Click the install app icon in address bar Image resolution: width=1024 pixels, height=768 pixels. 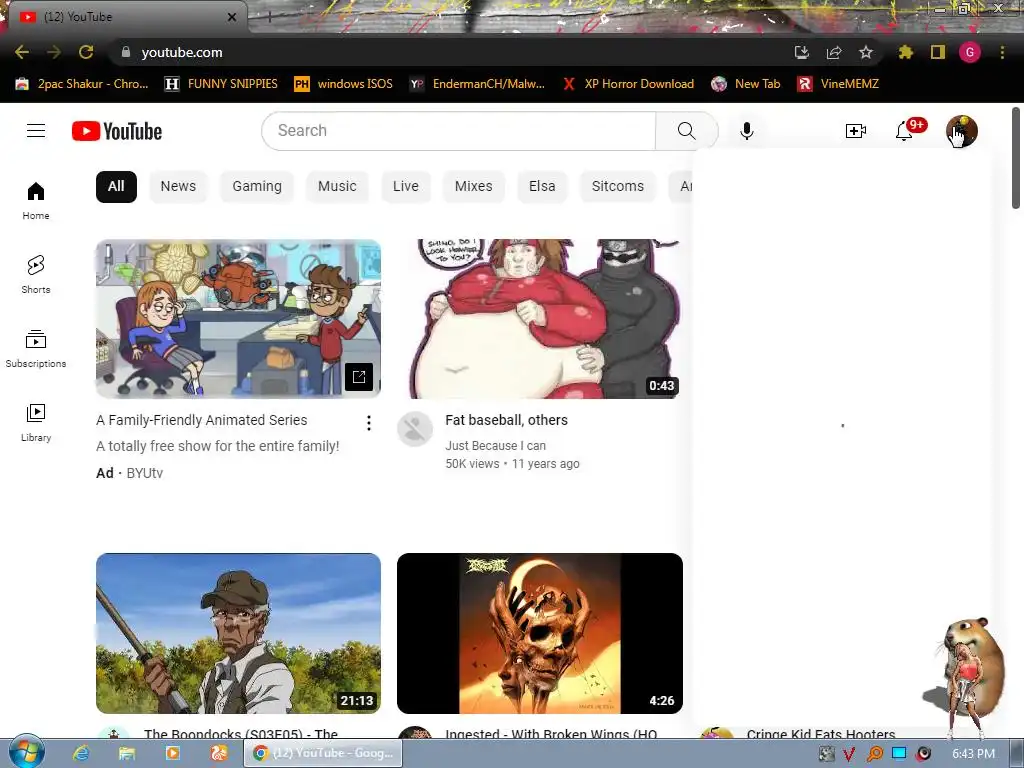(x=802, y=52)
